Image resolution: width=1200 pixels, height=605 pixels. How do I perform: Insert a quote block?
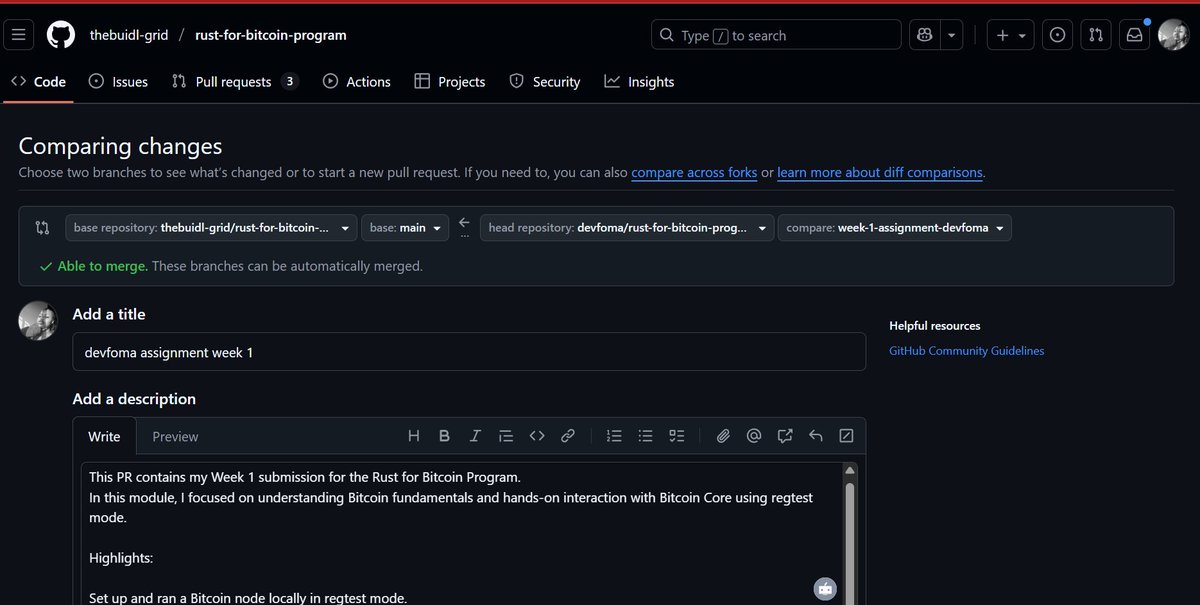point(506,436)
